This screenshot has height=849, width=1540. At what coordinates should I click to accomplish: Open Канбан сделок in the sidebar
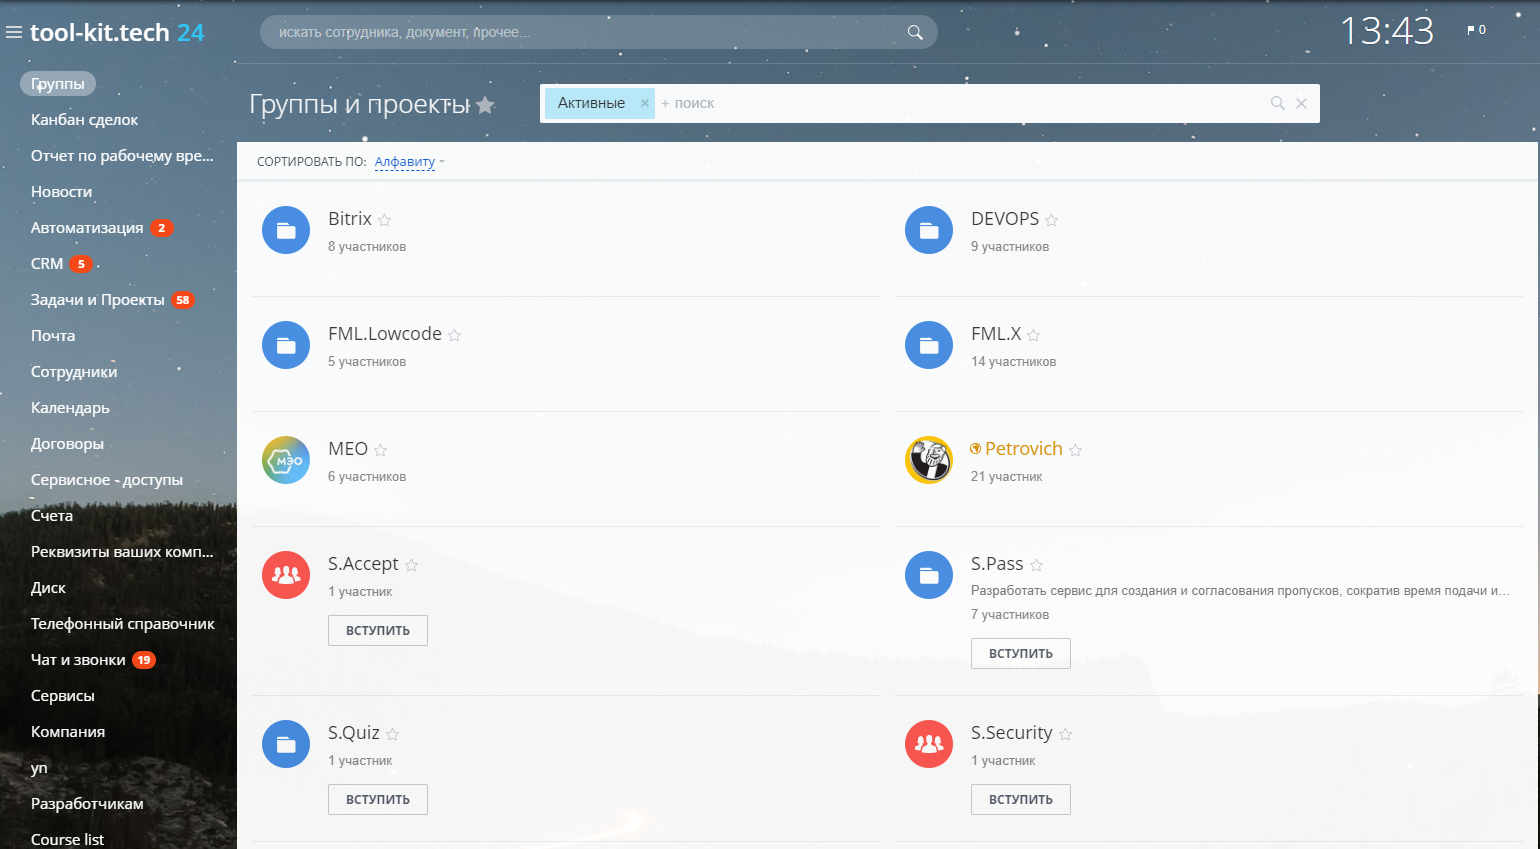[85, 120]
